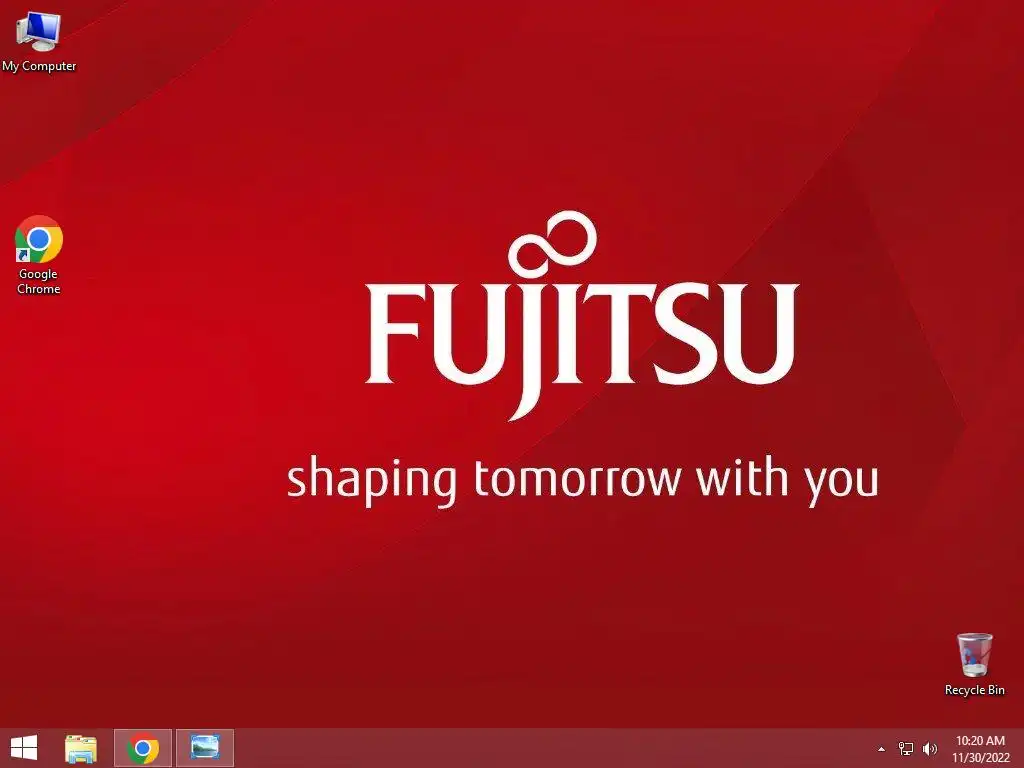The height and width of the screenshot is (768, 1024).
Task: Open File Explorer from the taskbar
Action: [81, 748]
